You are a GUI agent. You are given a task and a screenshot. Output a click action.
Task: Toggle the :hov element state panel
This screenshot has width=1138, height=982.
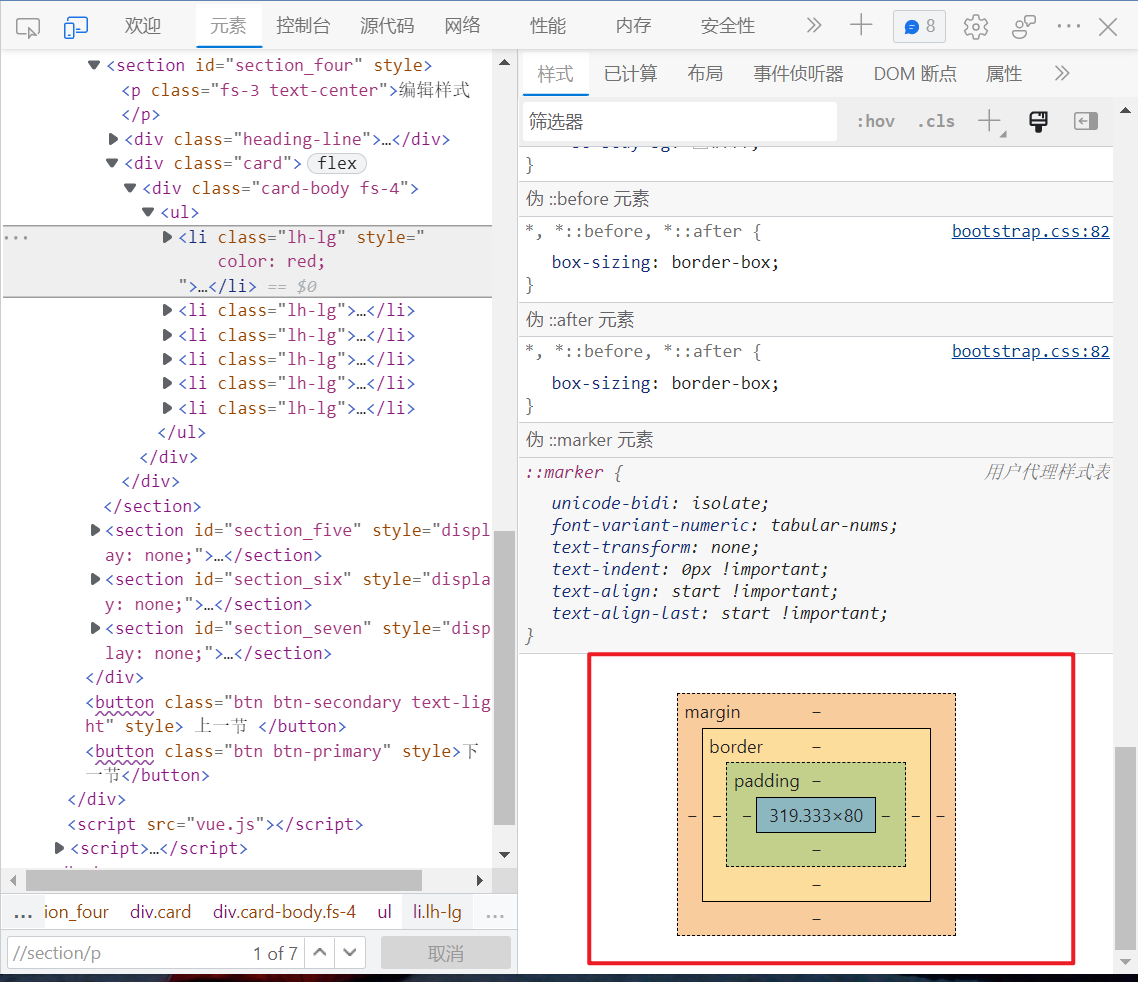tap(875, 121)
